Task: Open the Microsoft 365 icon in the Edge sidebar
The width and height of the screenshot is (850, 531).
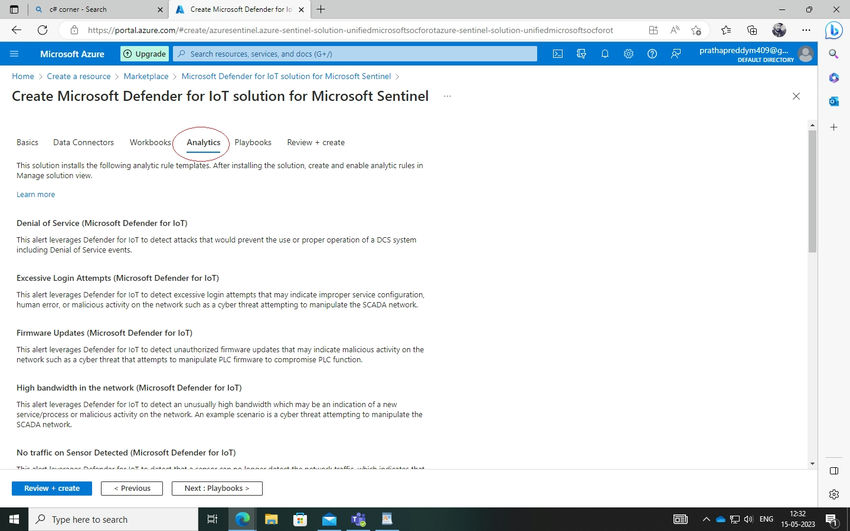Action: pyautogui.click(x=834, y=78)
